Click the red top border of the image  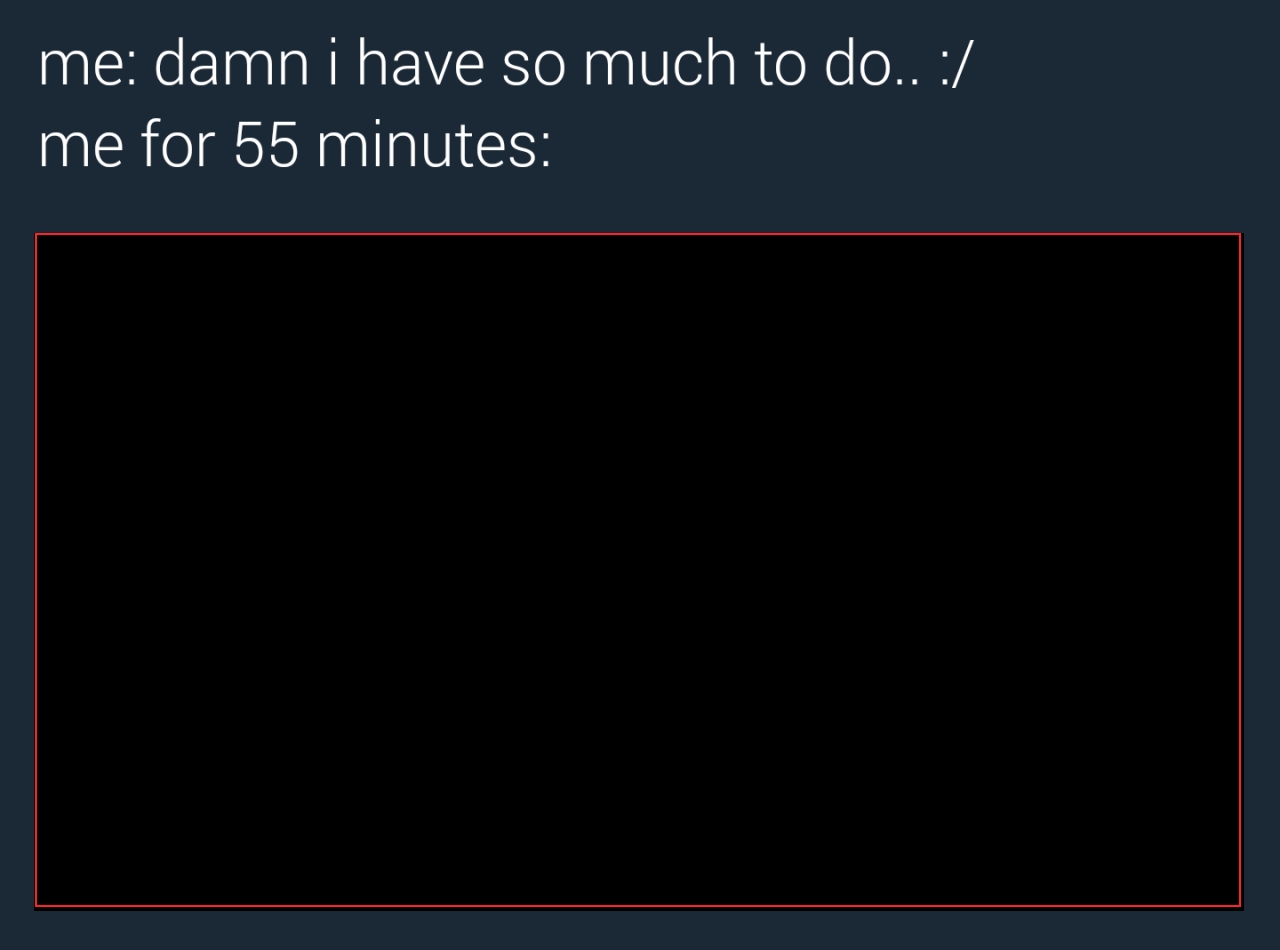[x=638, y=234]
